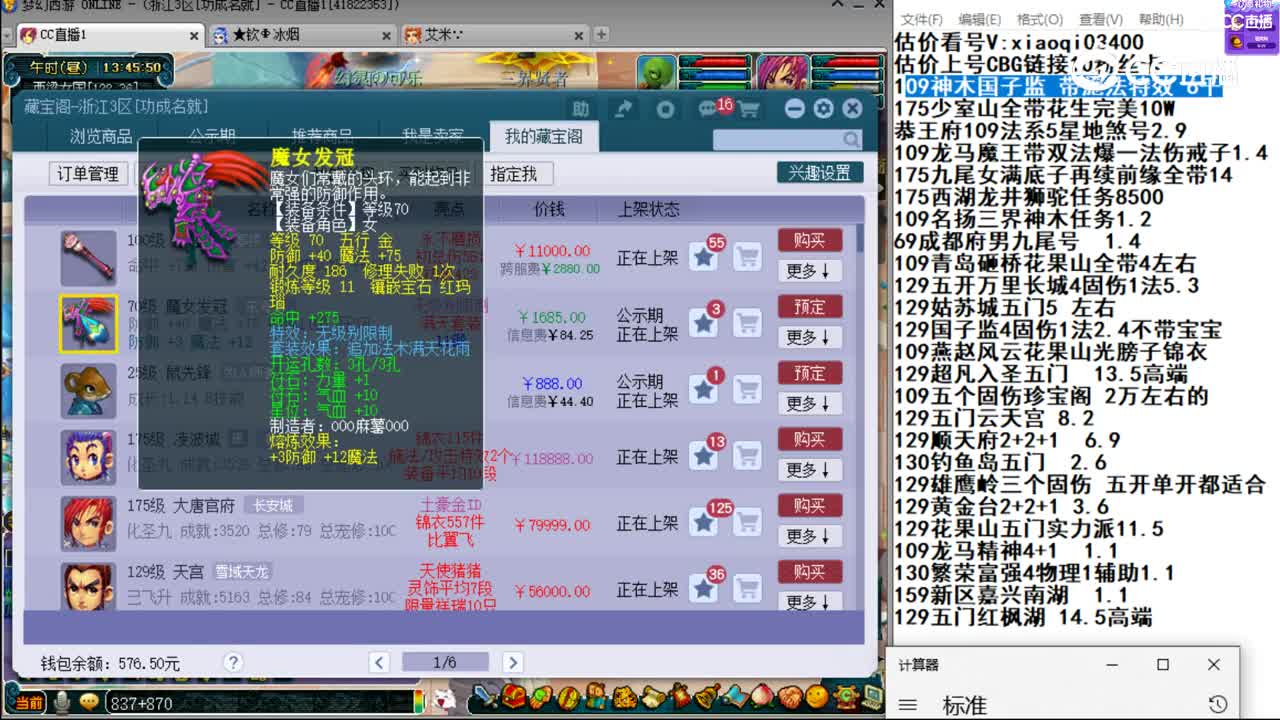Select the 鼠先锋 mouse pet thumbnail
Viewport: 1280px width, 720px height.
88,390
